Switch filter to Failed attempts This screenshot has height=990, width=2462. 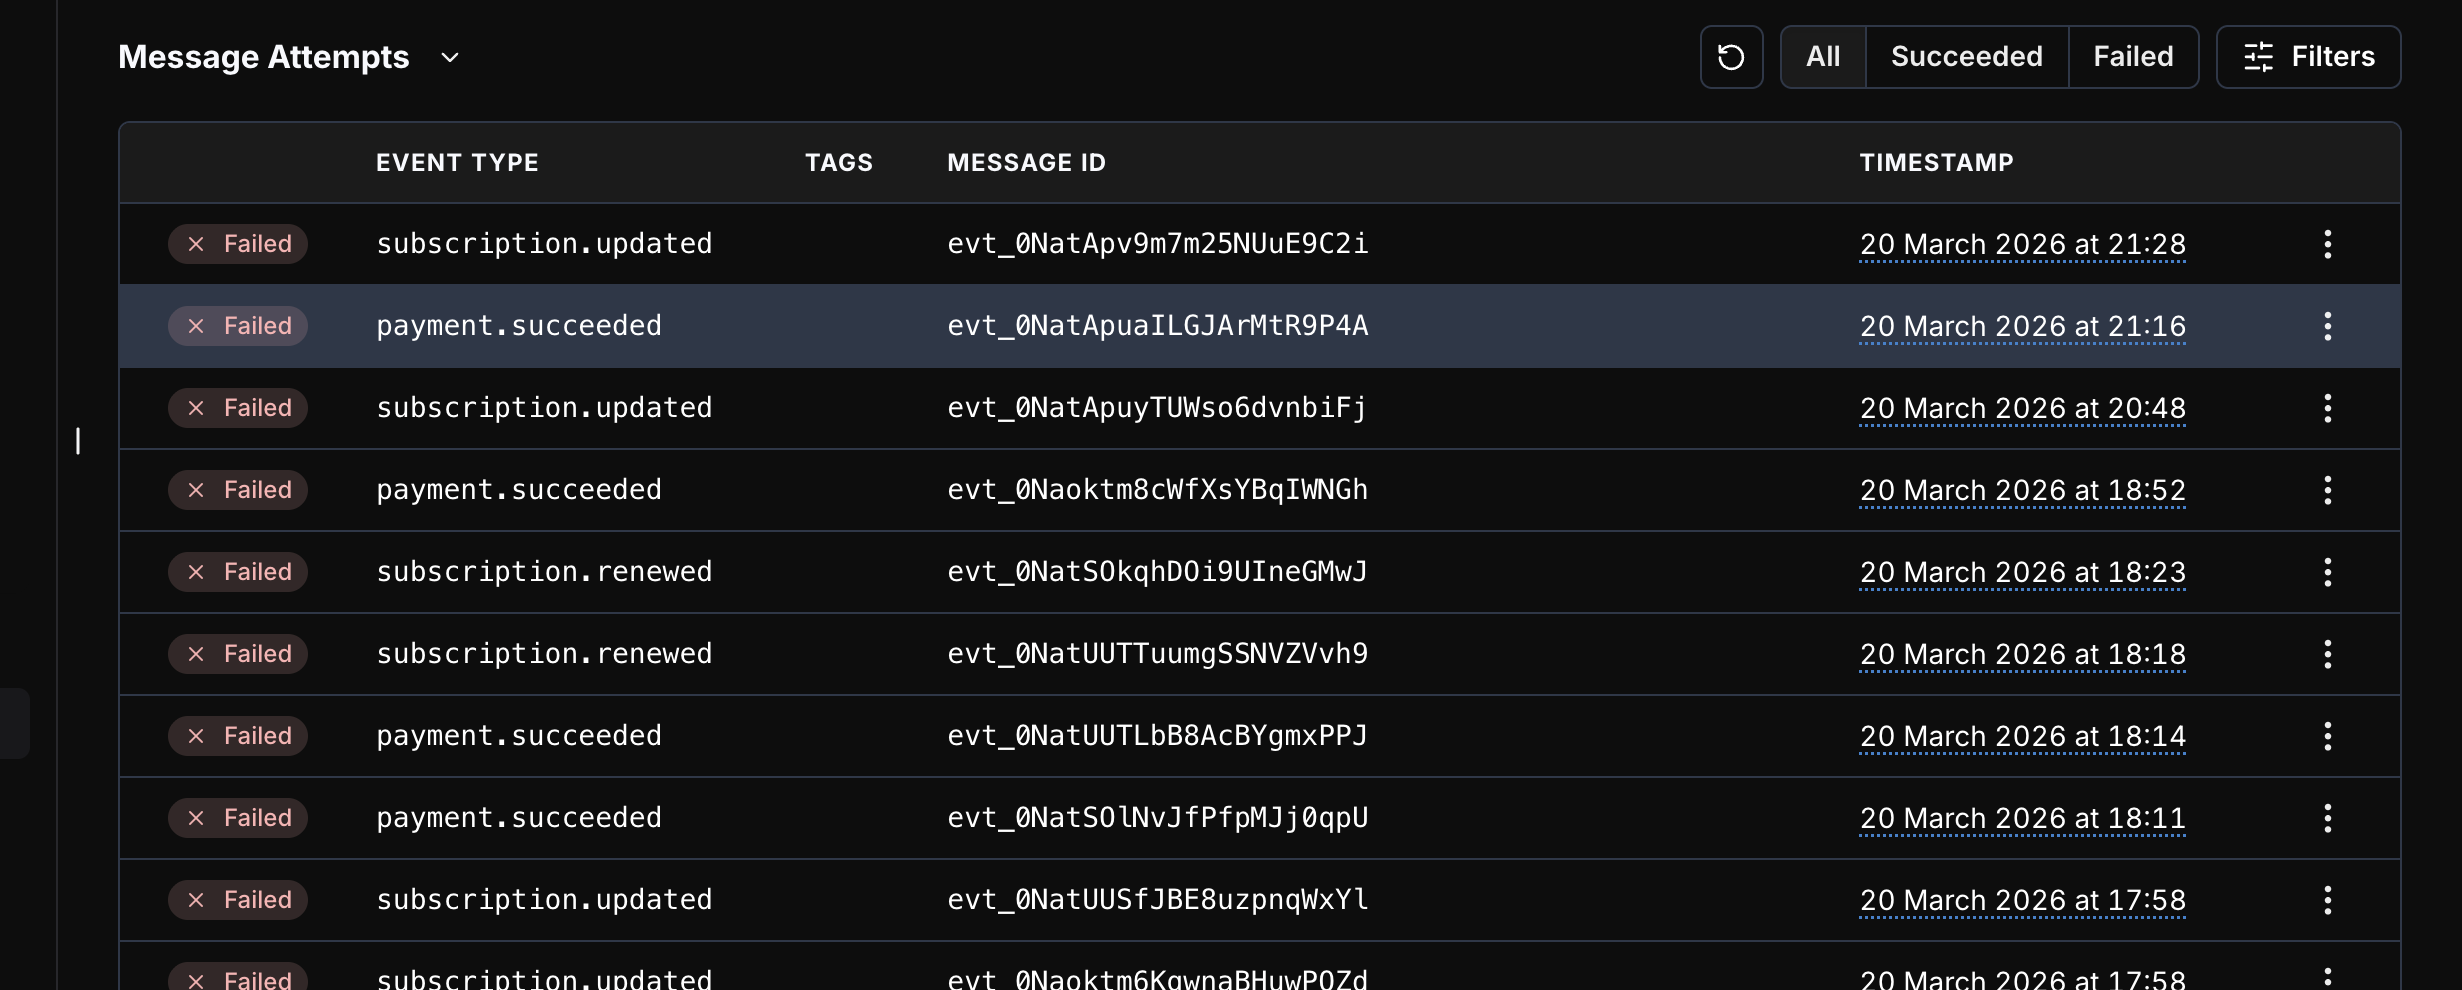point(2133,56)
